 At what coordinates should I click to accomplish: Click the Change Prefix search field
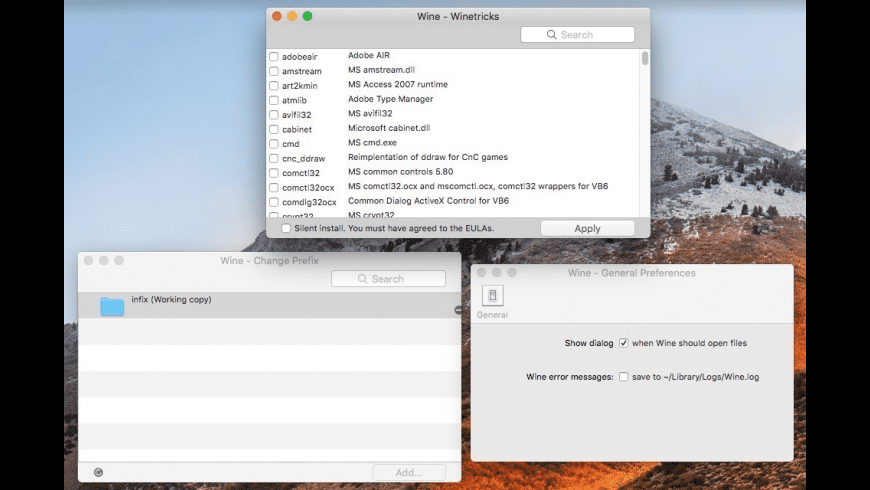[388, 279]
